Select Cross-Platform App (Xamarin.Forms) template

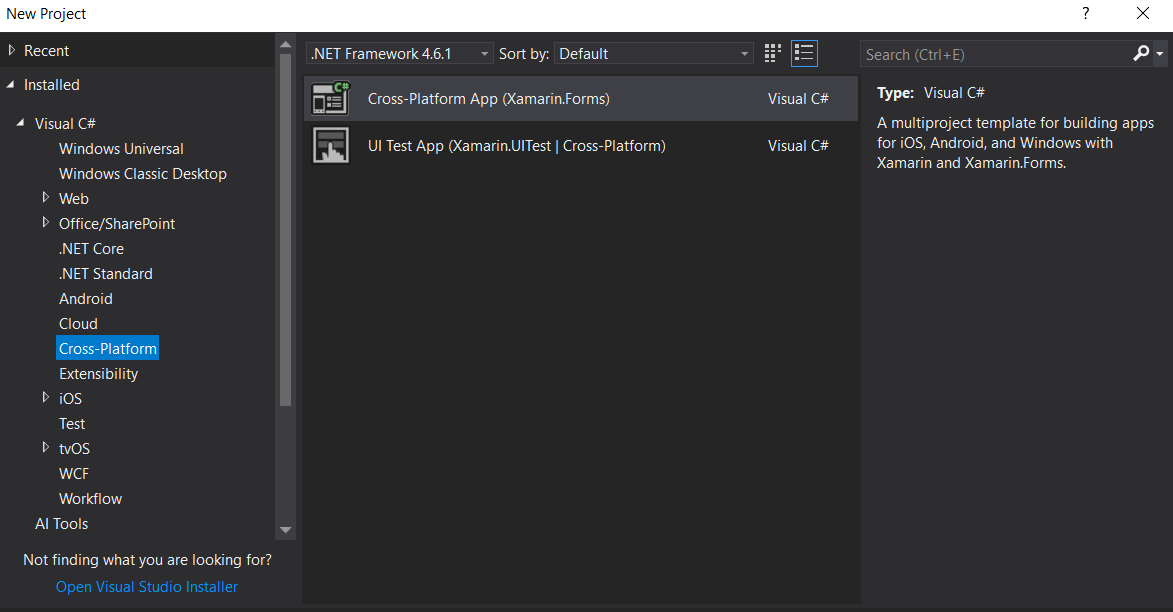[581, 98]
